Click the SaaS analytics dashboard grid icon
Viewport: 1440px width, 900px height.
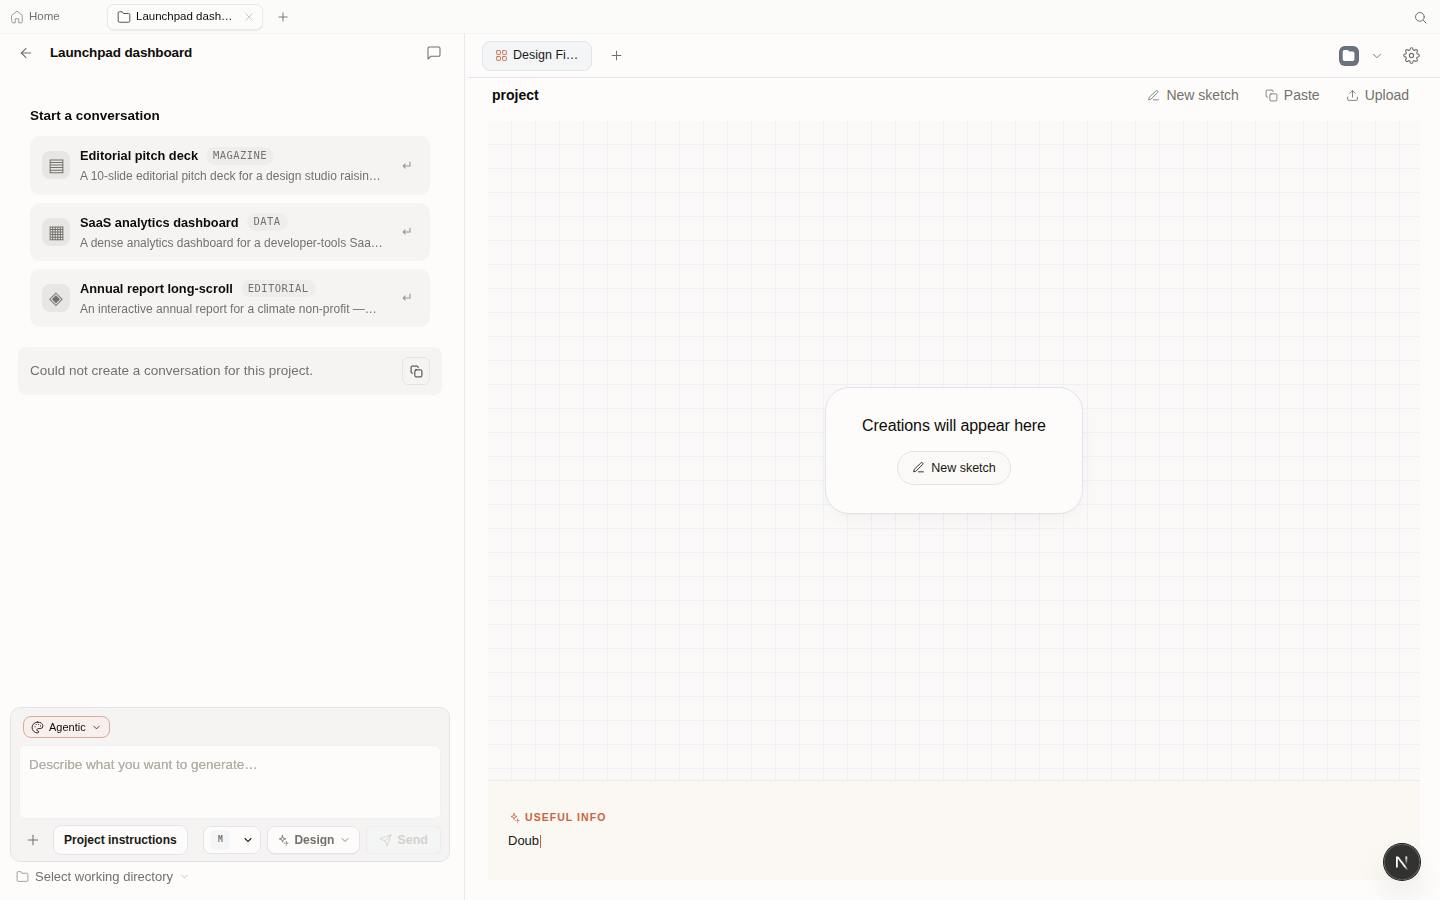tap(56, 232)
